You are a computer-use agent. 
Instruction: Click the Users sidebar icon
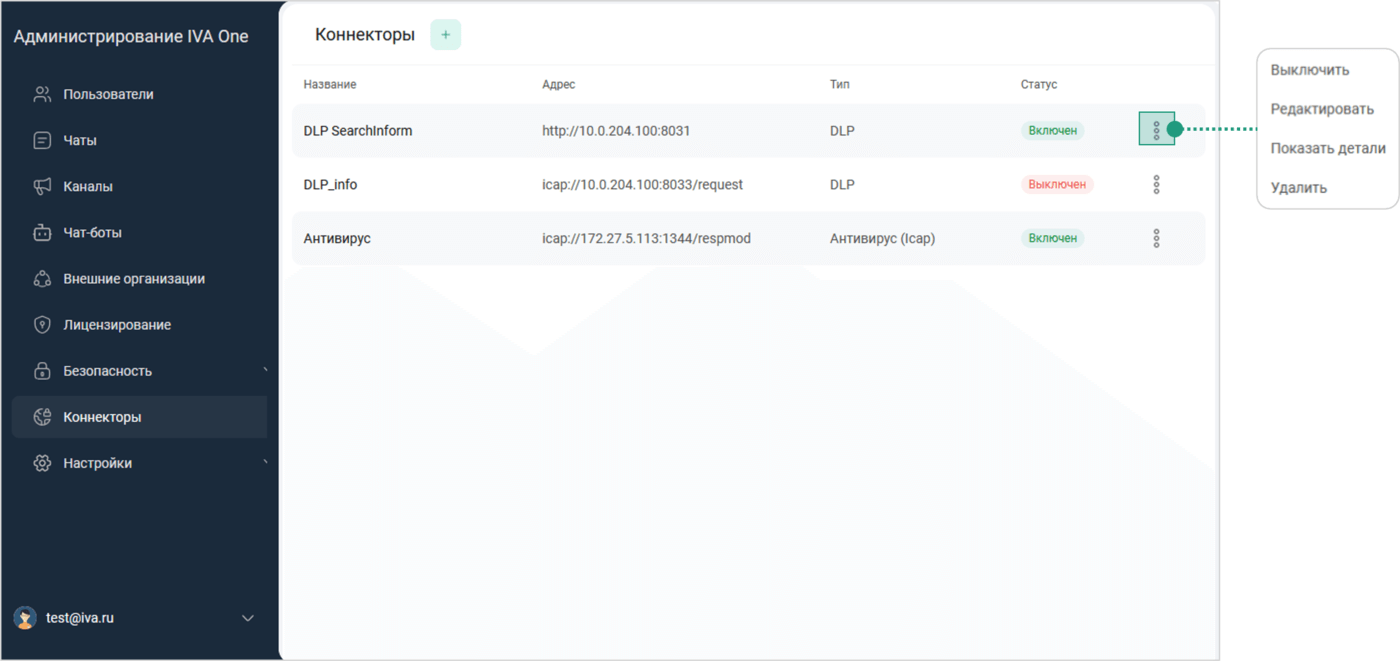pos(42,95)
